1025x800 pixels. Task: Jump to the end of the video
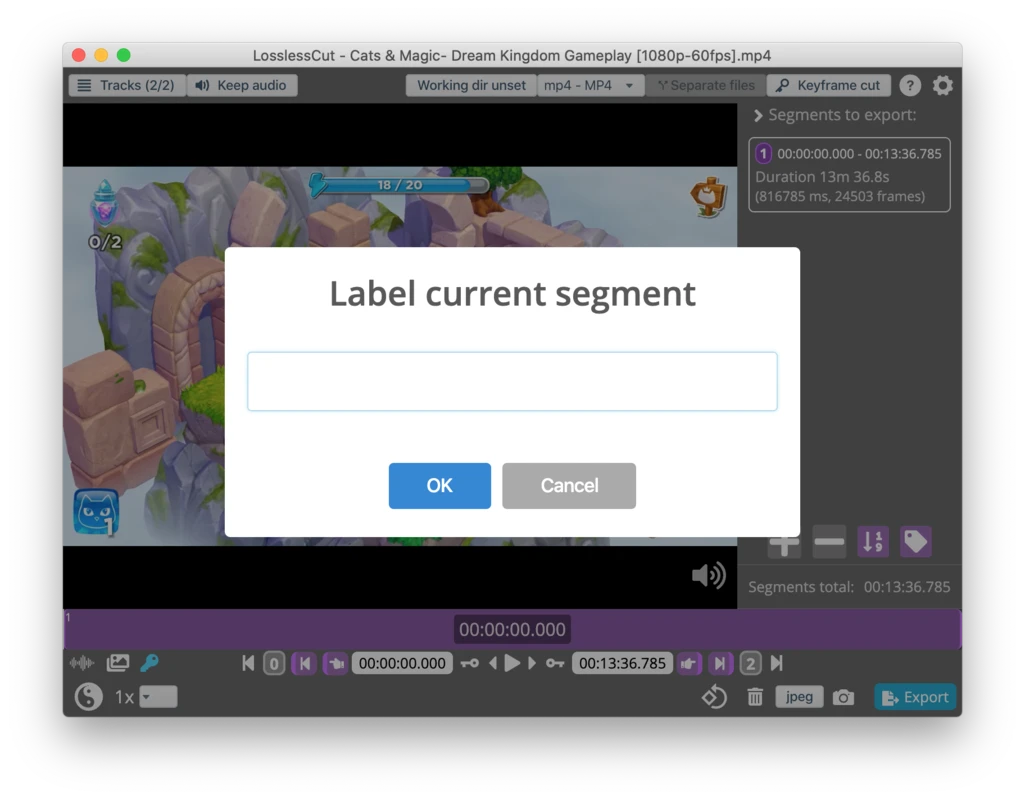tap(777, 663)
